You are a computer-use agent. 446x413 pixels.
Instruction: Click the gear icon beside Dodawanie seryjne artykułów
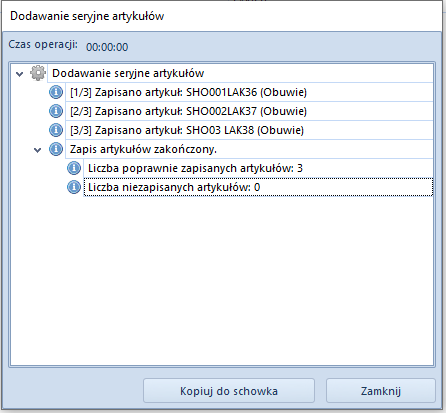pos(38,73)
